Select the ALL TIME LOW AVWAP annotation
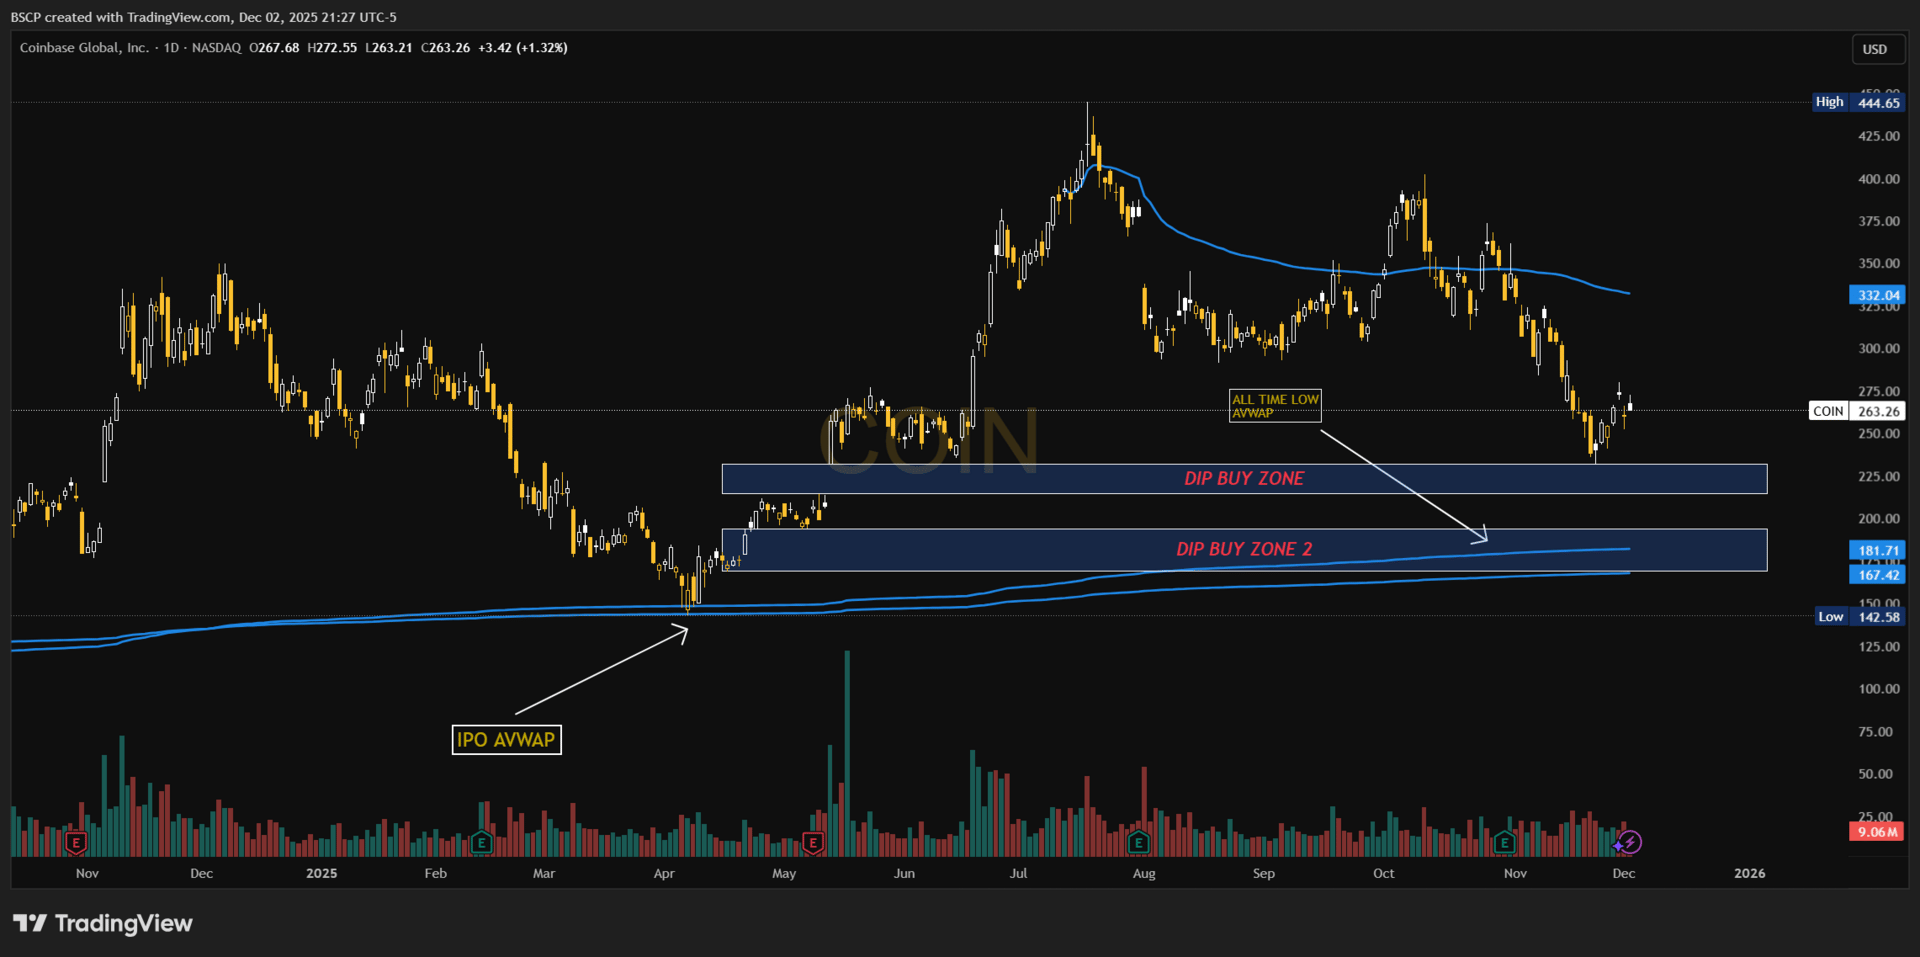1920x957 pixels. (1275, 406)
